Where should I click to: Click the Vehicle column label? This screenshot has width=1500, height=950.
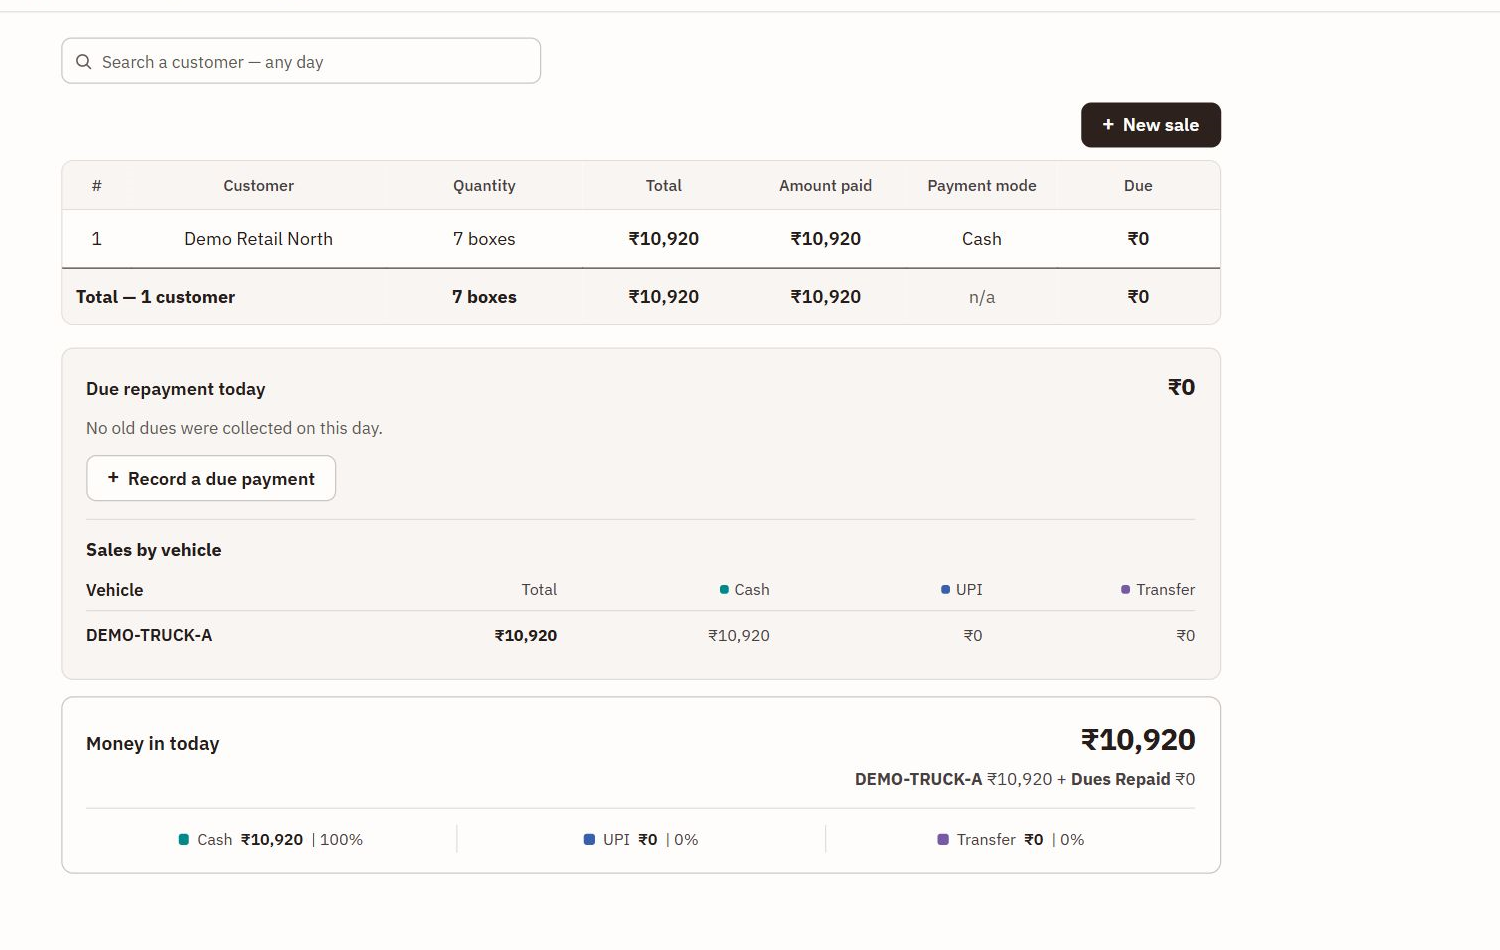pos(115,590)
